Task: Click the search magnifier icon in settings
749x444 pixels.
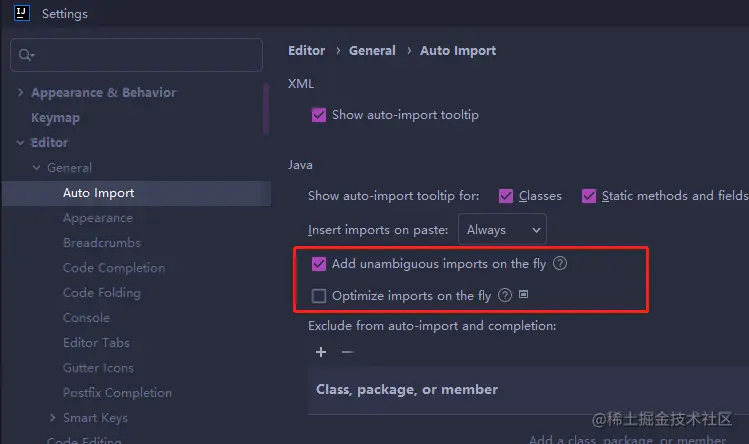Action: pos(26,56)
